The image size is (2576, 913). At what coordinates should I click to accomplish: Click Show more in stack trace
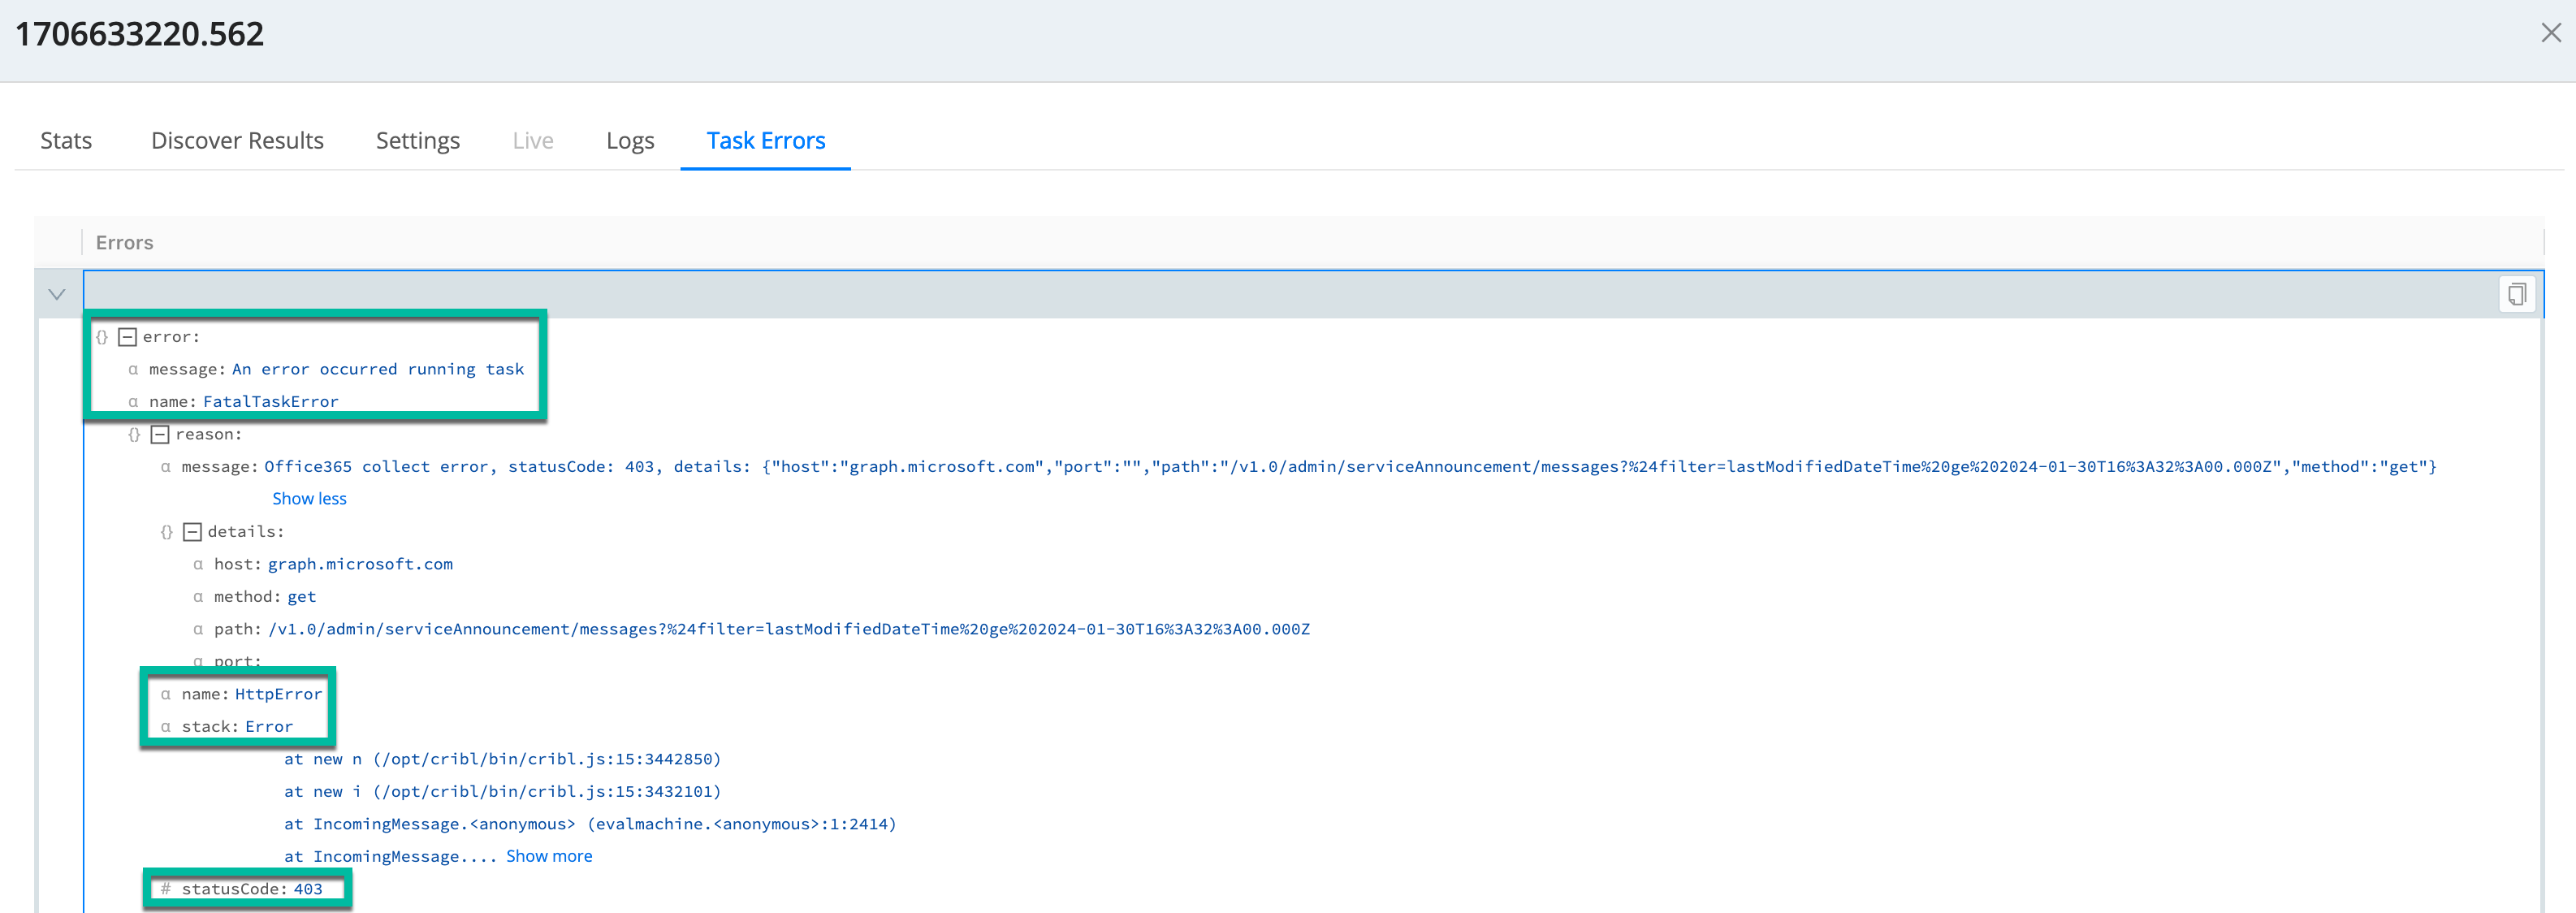click(x=548, y=856)
